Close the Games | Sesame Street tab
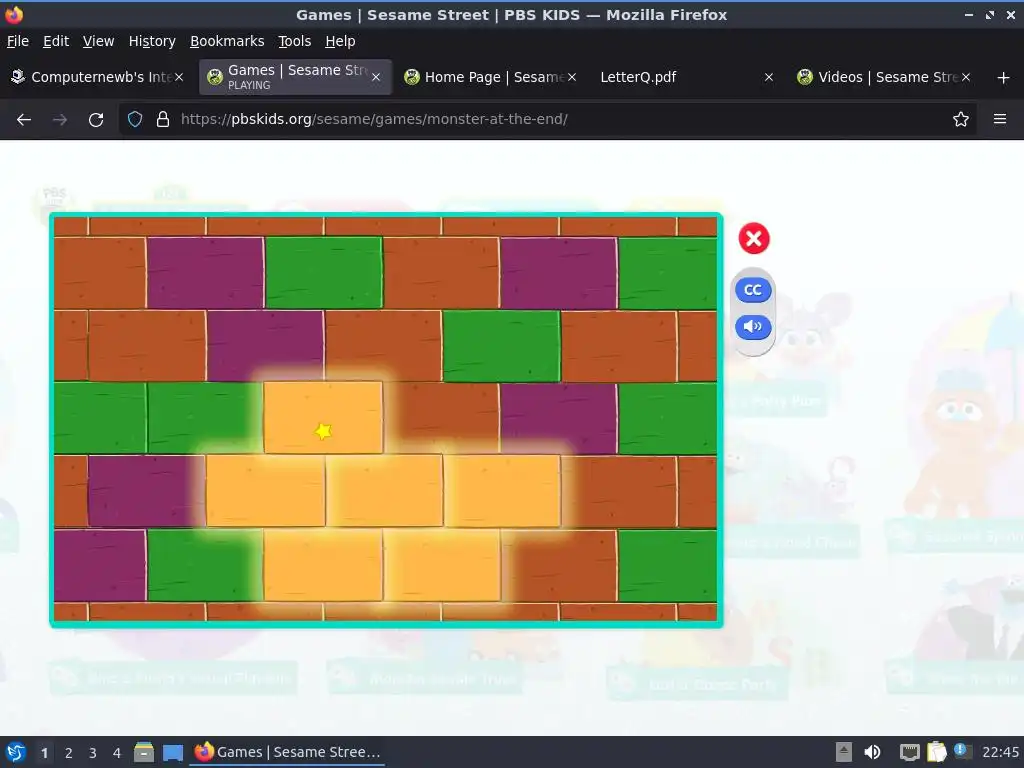Screen dimensions: 1024x768 click(376, 77)
